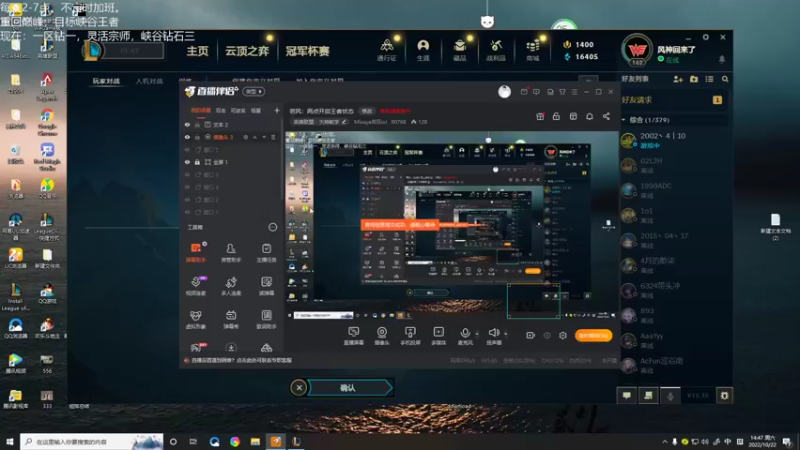Click the unlock icon in streaming info bar
Screen dimensions: 800x450
[556, 116]
